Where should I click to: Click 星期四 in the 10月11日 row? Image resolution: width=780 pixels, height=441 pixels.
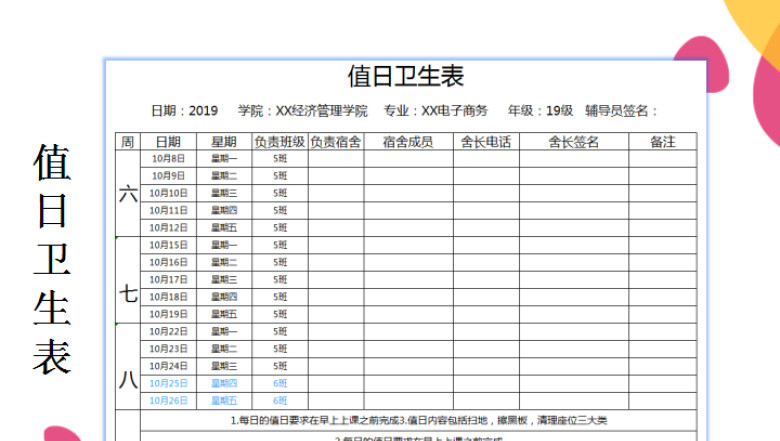pos(224,210)
